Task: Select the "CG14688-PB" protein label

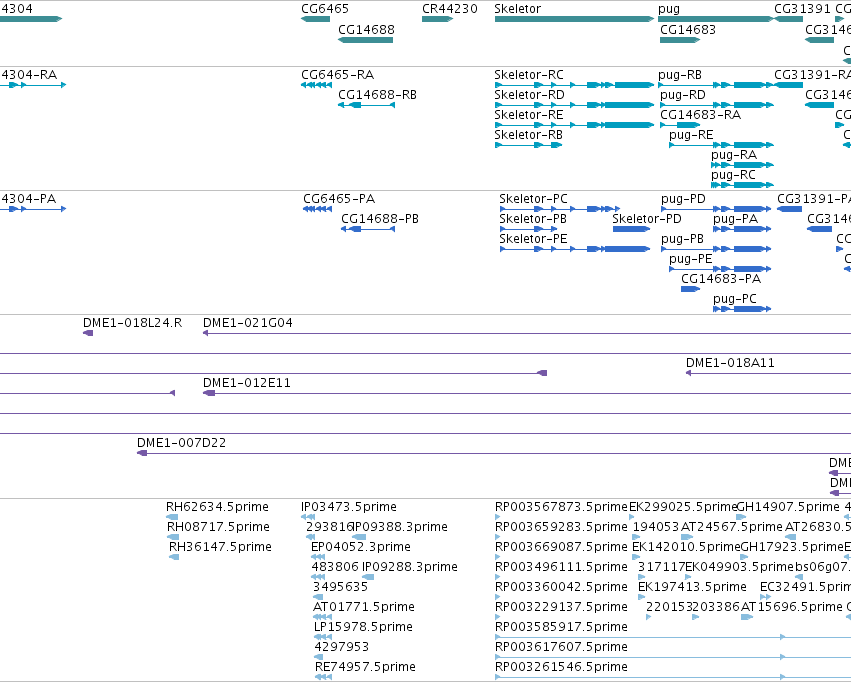Action: pos(380,219)
